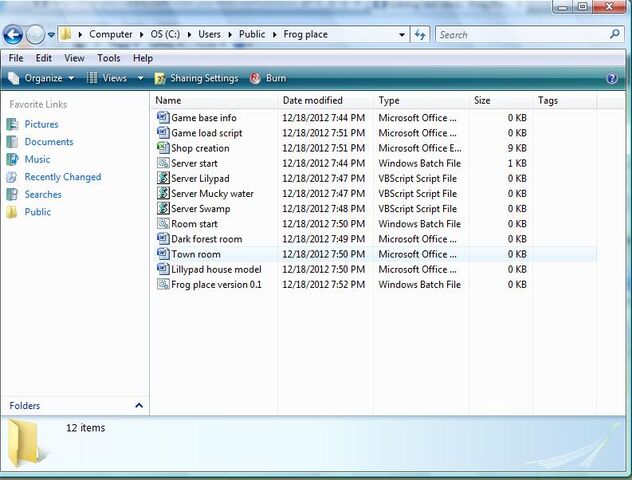The image size is (632, 480).
Task: Sort by the Size column header
Action: coord(501,100)
